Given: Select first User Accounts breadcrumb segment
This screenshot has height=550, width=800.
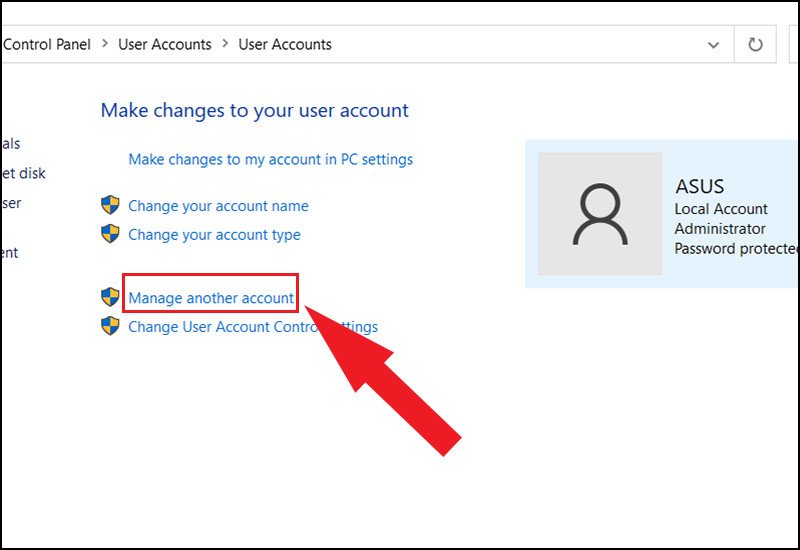Looking at the screenshot, I should pos(165,44).
